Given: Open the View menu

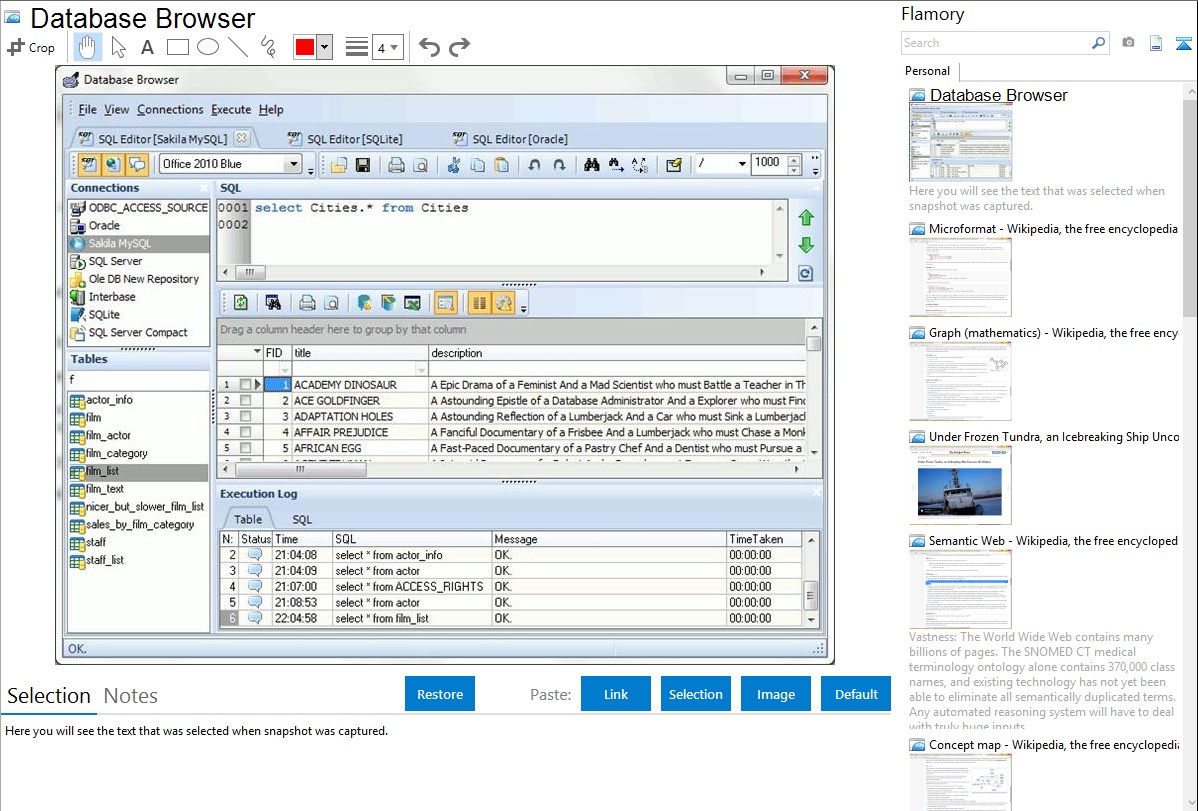Looking at the screenshot, I should click(x=116, y=109).
